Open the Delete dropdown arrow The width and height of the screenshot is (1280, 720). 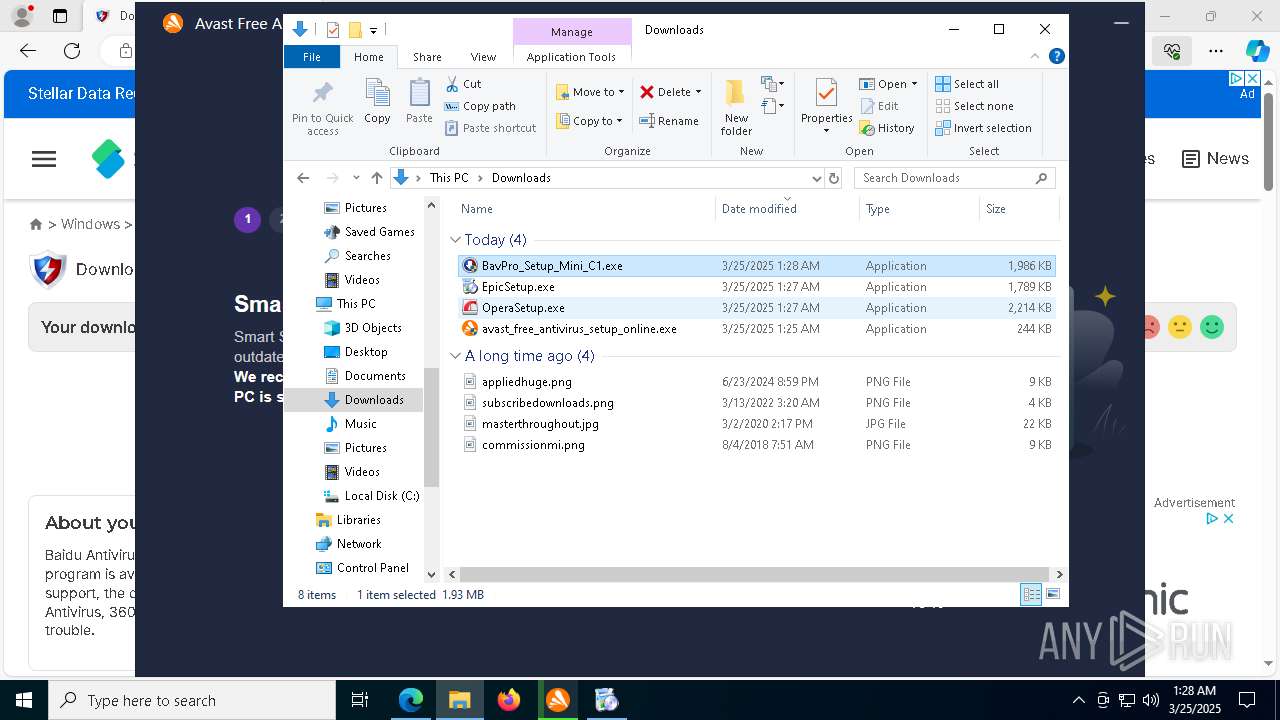click(x=698, y=92)
